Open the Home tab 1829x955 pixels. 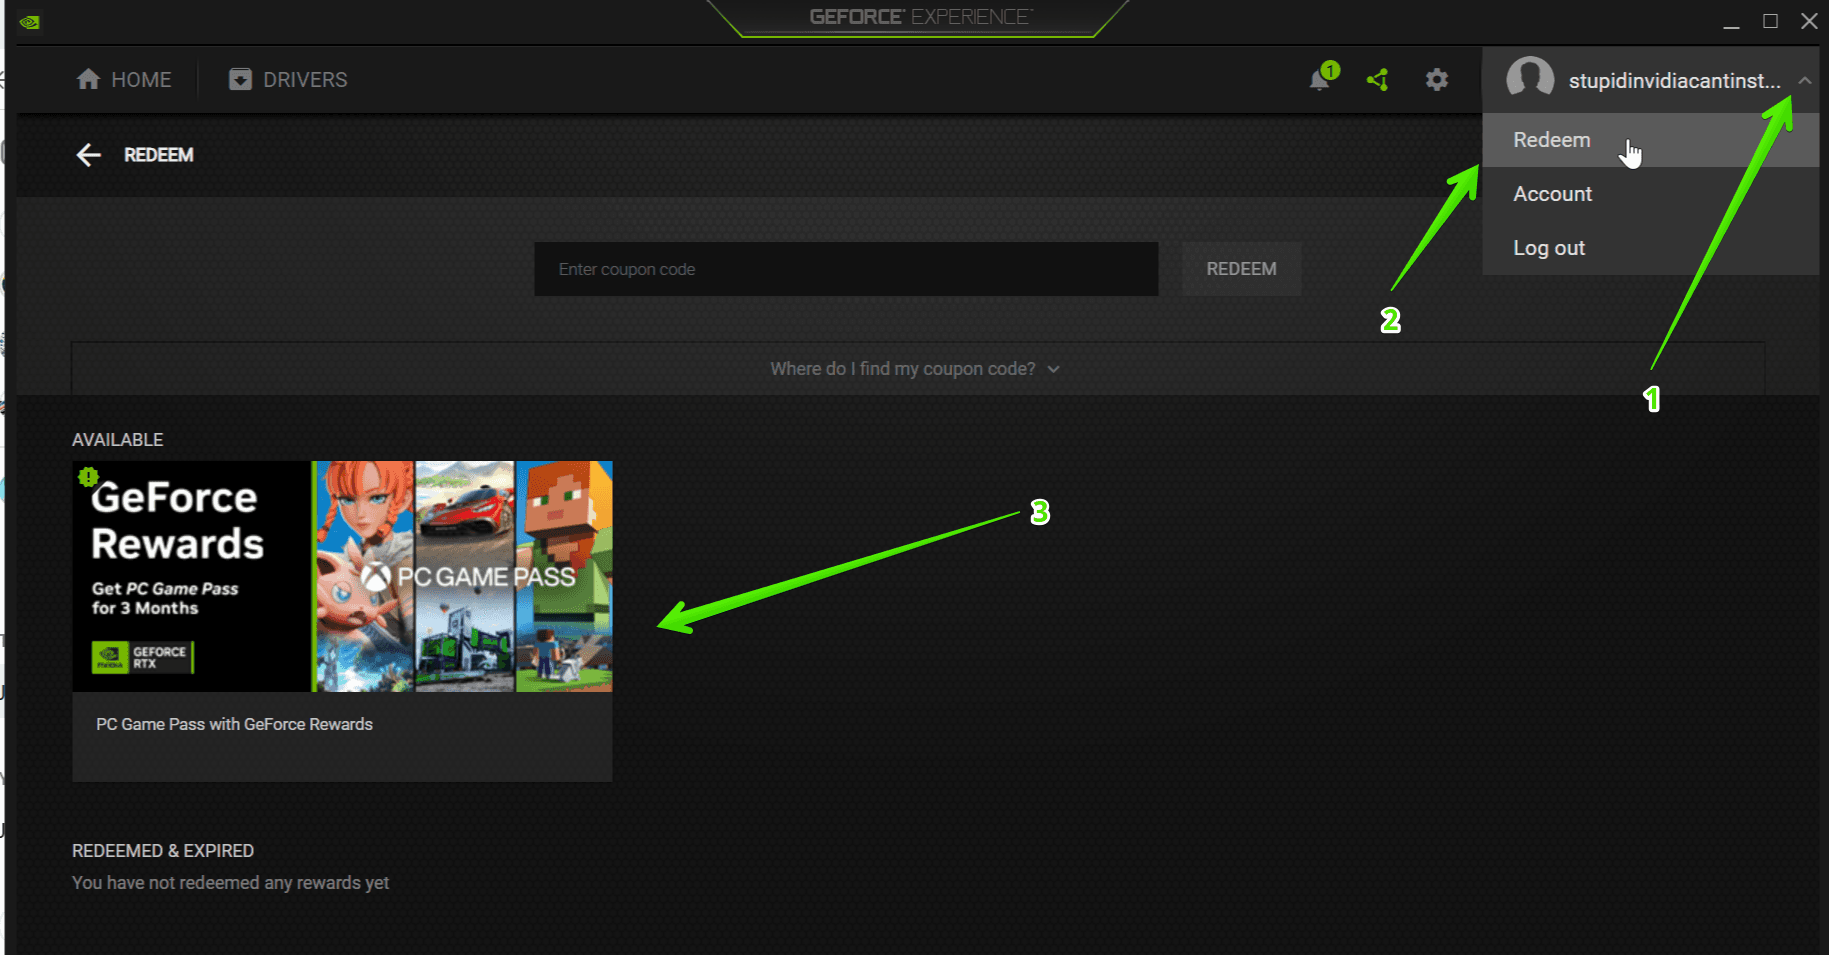124,80
